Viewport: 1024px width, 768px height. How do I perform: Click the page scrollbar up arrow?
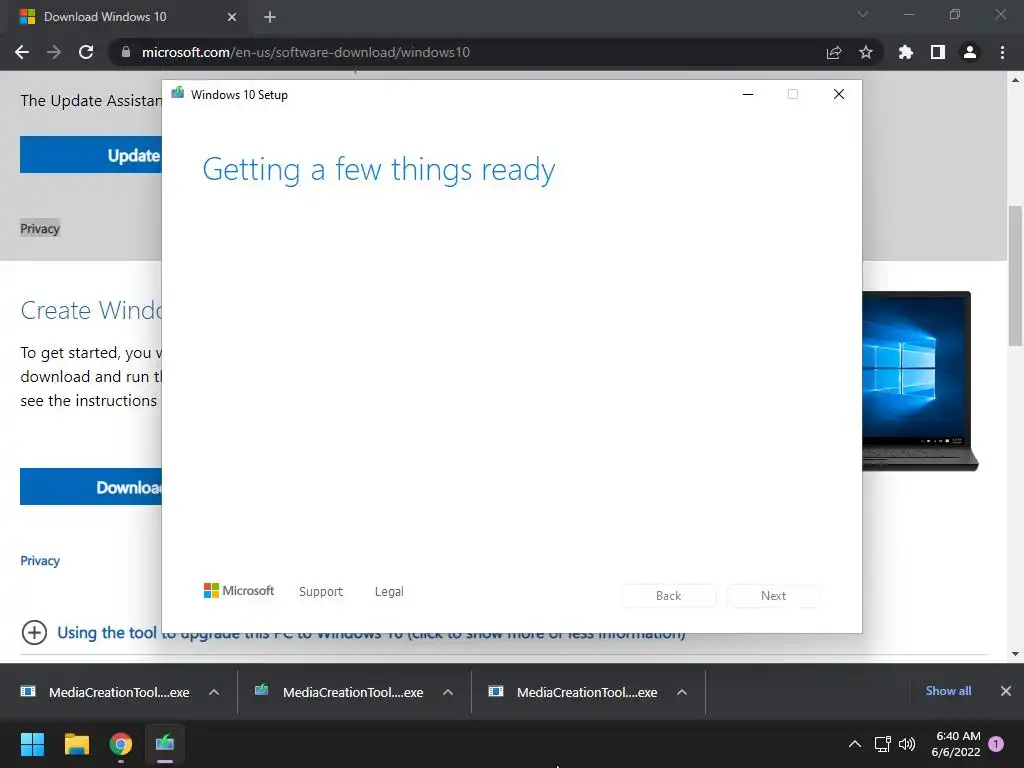[1015, 80]
